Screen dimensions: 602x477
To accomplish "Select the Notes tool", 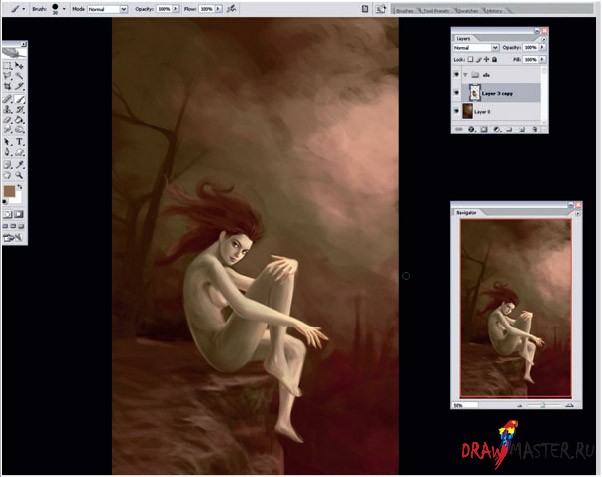I will point(8,165).
